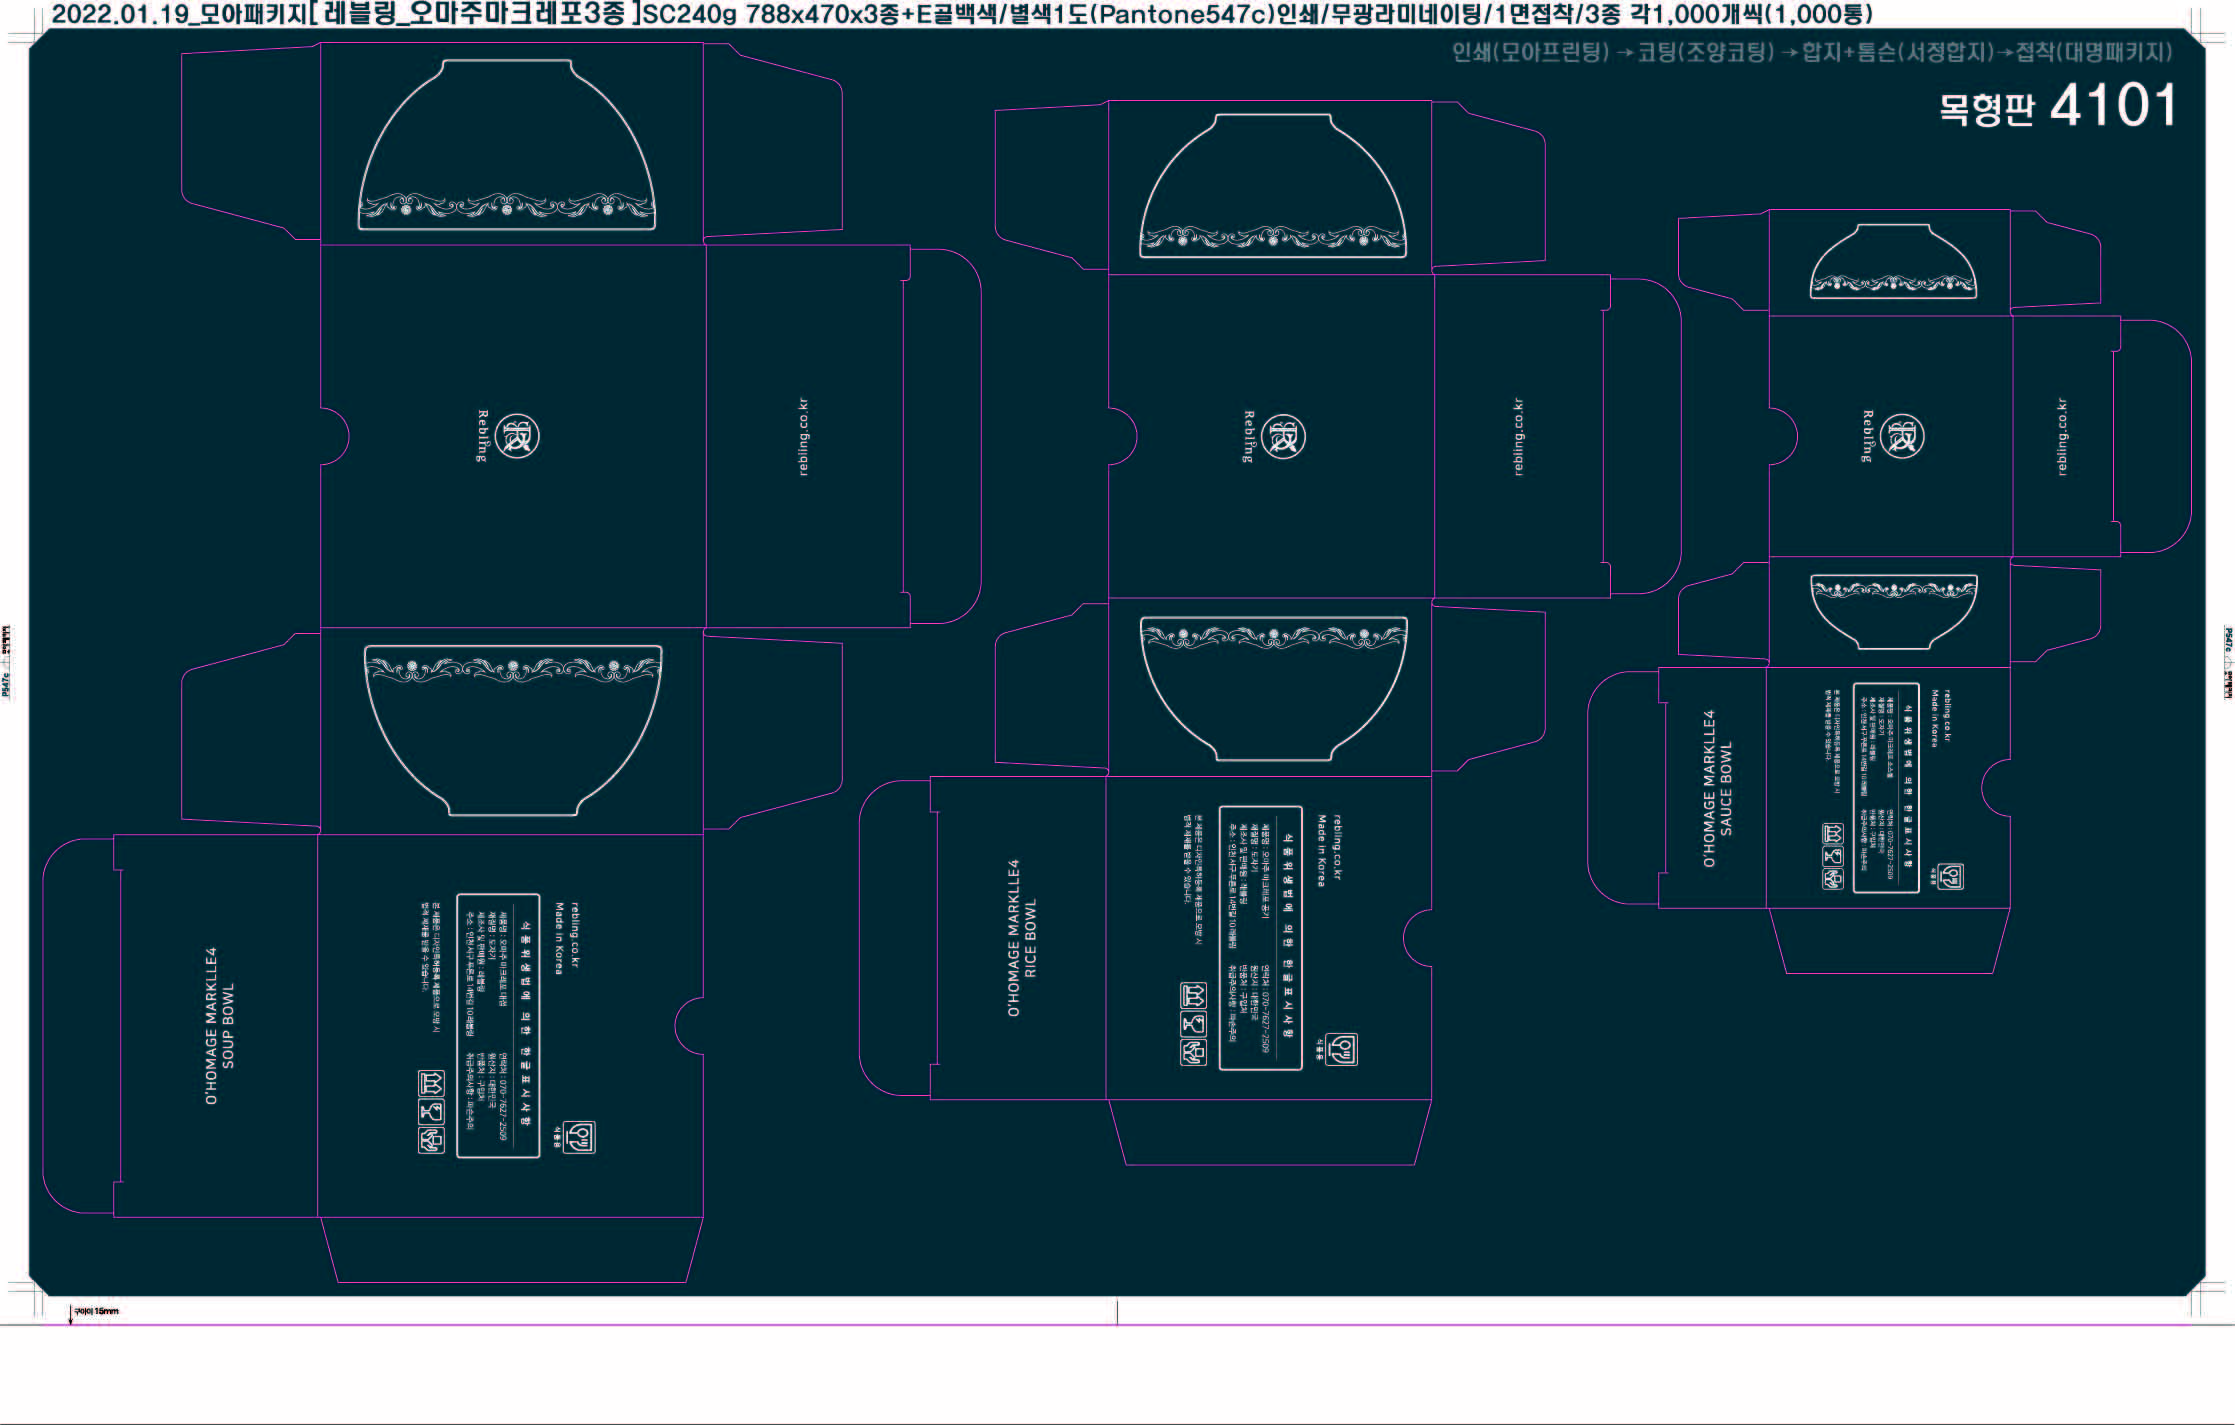2235x1425 pixels.
Task: Click the 4101 die number text
Action: tap(2113, 106)
